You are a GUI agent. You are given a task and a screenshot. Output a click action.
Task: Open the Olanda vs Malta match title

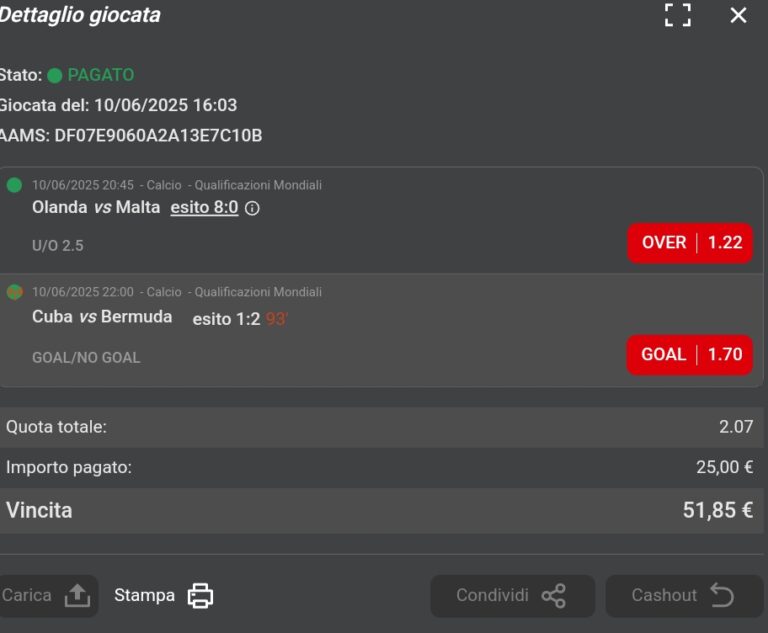point(96,207)
